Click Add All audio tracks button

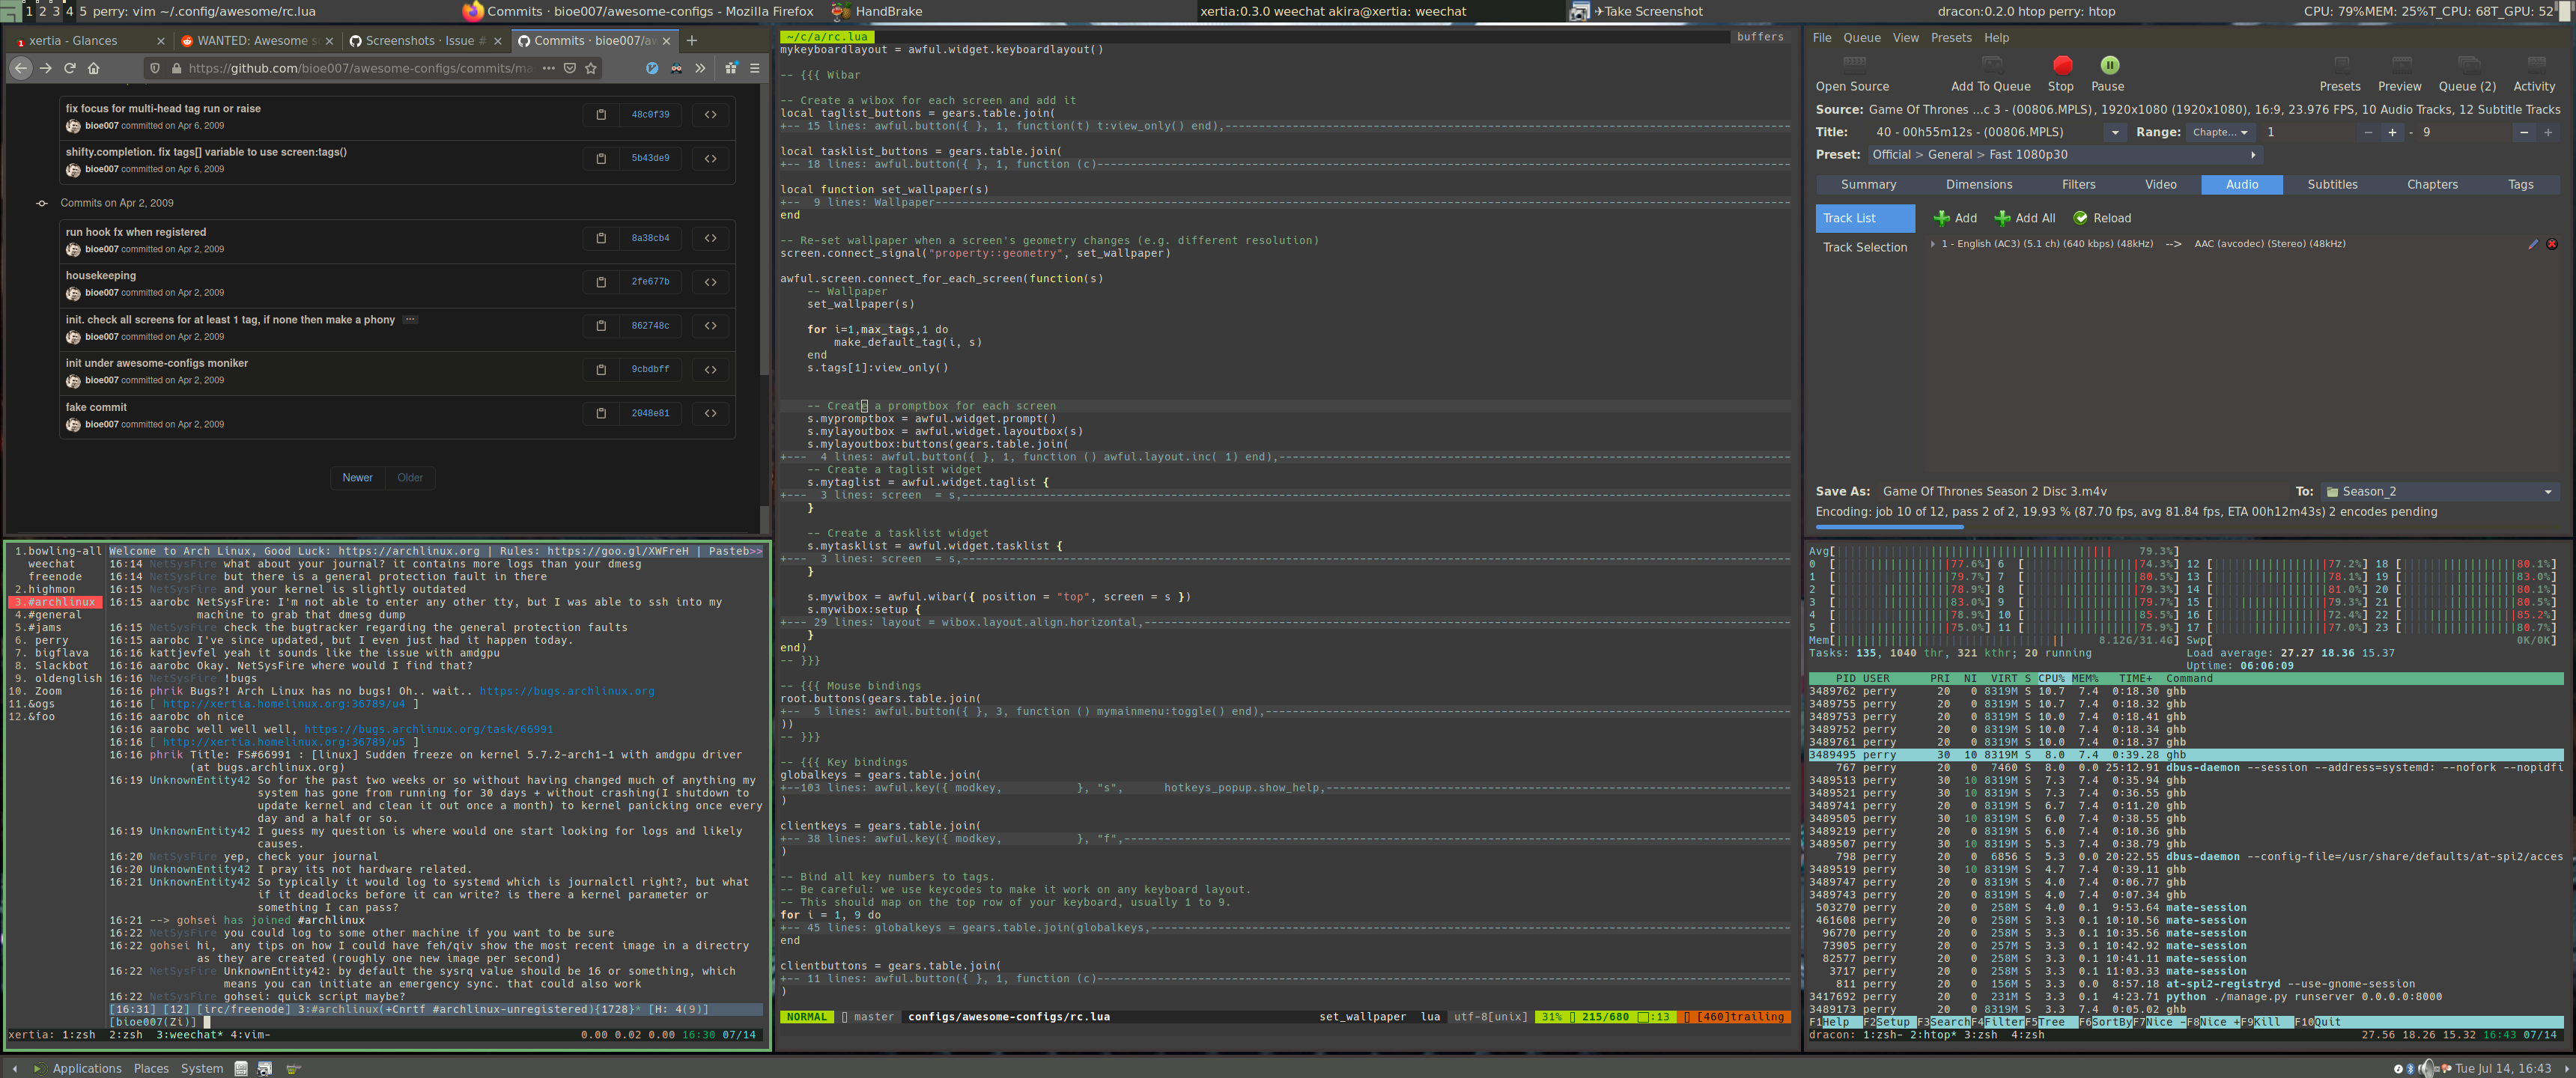pos(2025,218)
